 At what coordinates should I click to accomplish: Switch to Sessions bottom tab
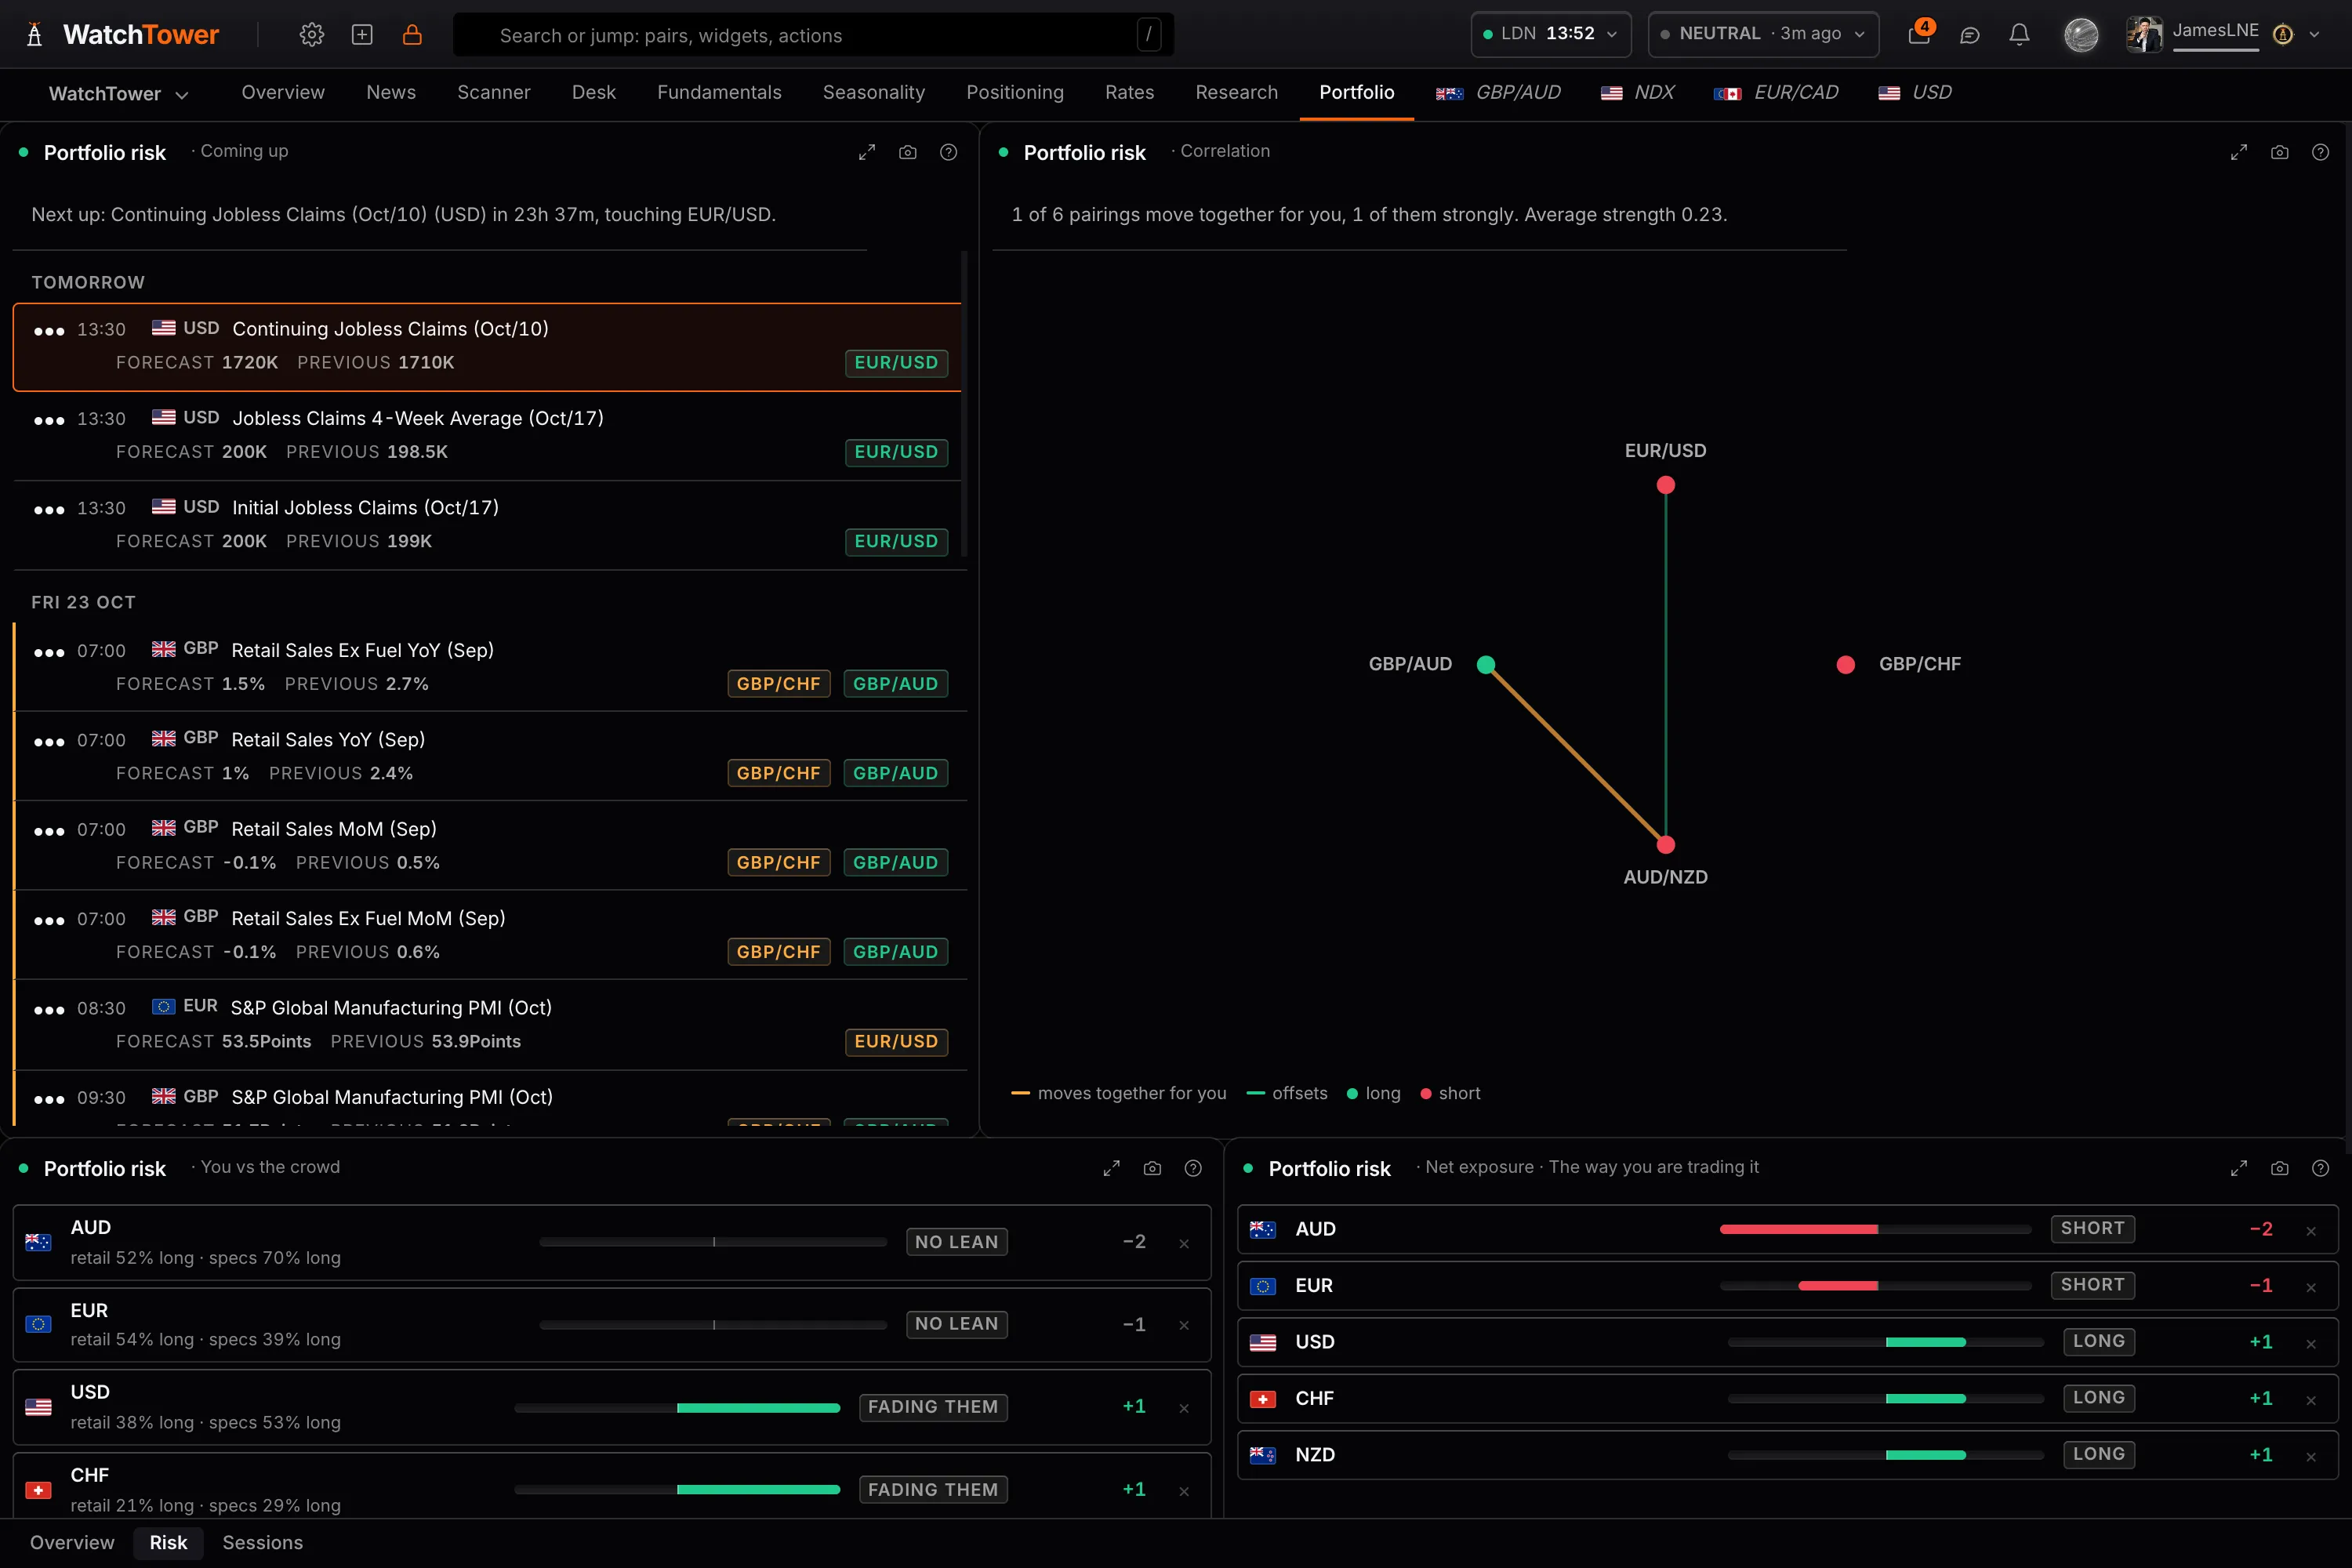point(262,1543)
